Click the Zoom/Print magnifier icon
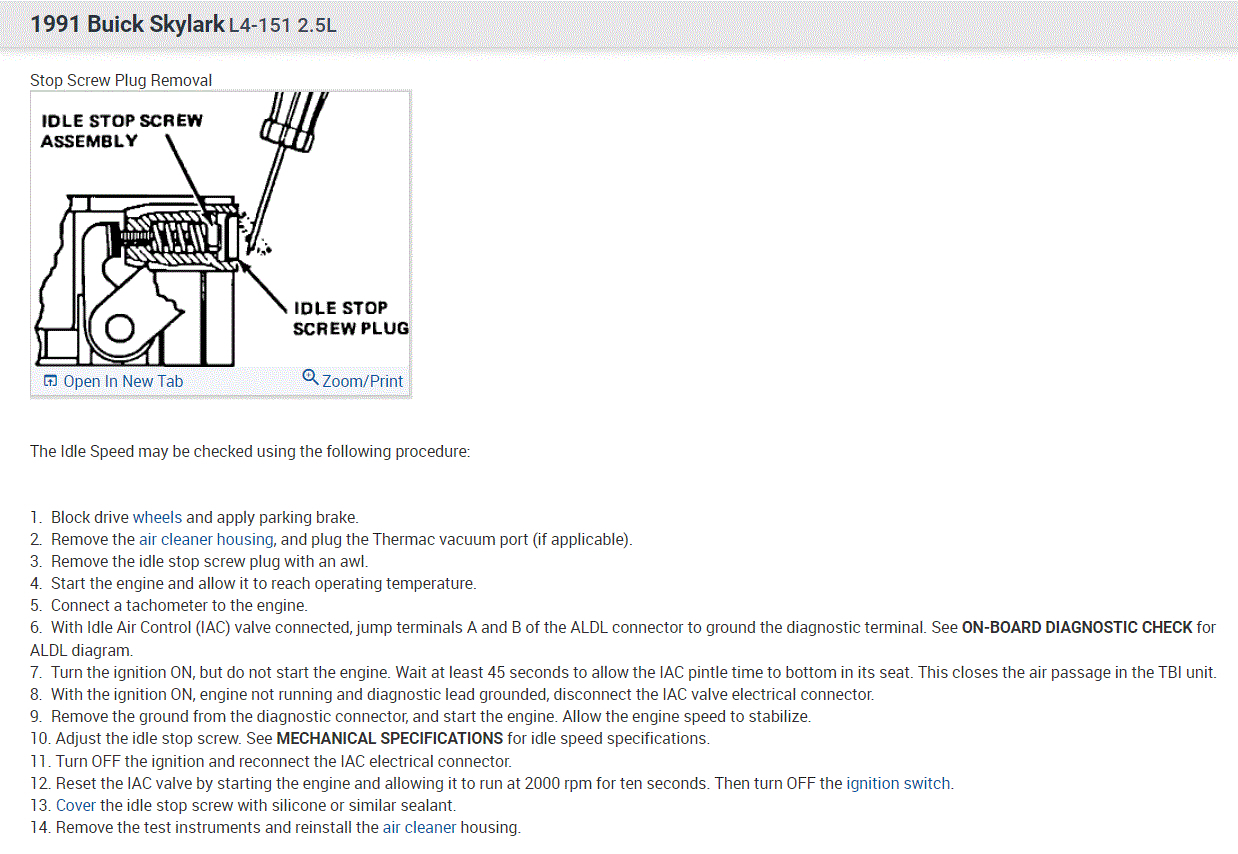The width and height of the screenshot is (1238, 854). pyautogui.click(x=310, y=377)
